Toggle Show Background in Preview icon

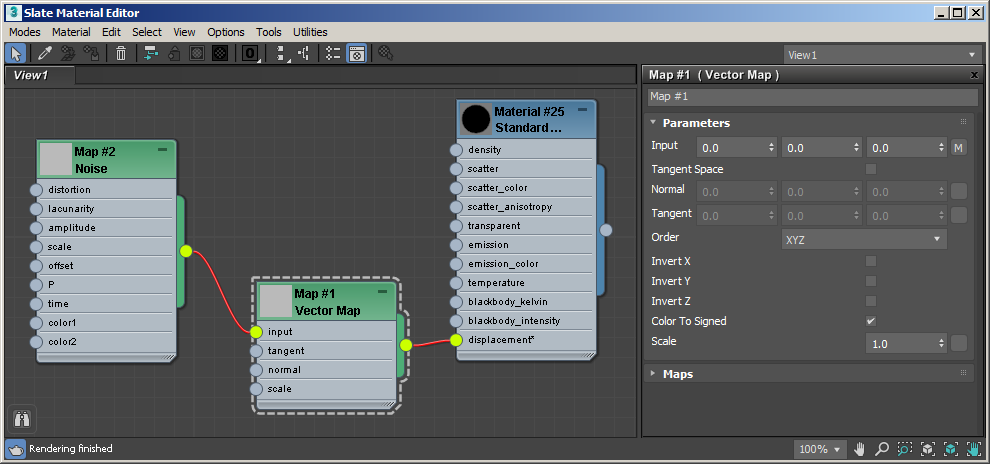coord(220,54)
